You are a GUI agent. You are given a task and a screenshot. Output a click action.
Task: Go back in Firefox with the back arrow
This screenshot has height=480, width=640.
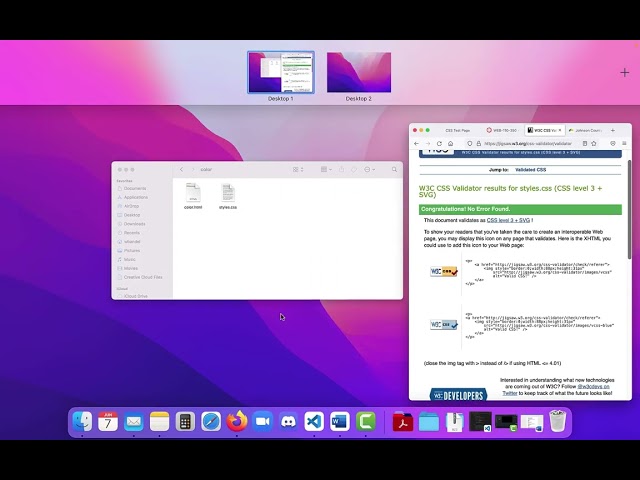click(416, 143)
